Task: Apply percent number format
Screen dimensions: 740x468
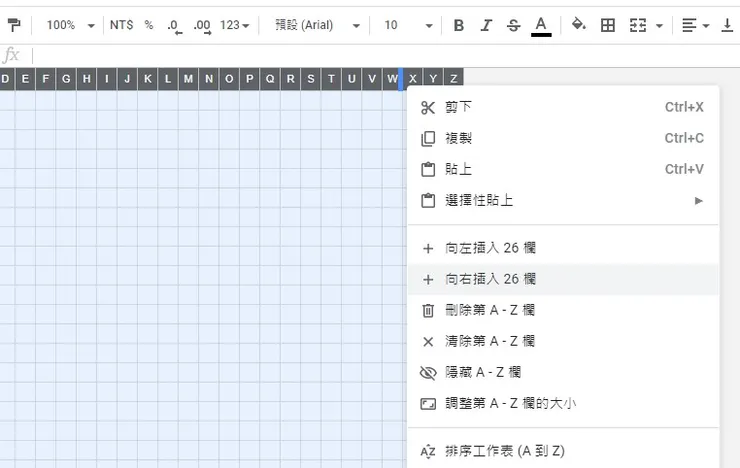Action: [149, 25]
